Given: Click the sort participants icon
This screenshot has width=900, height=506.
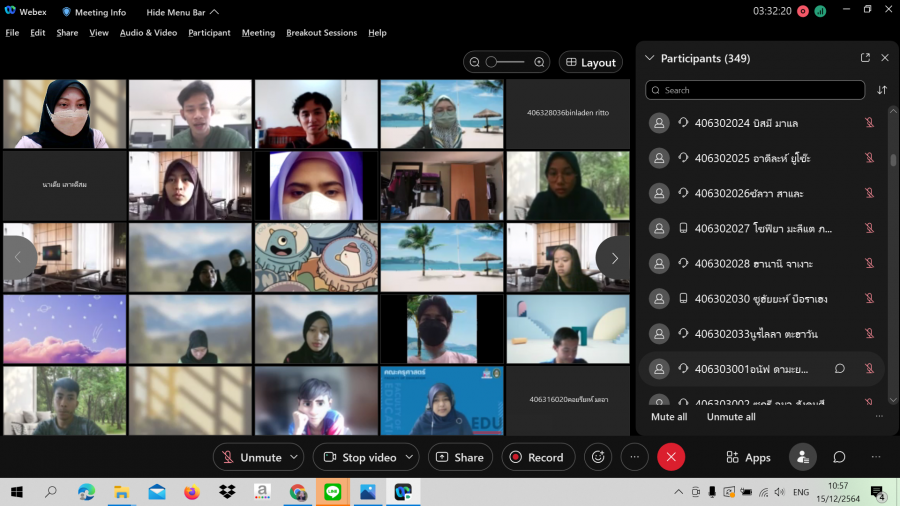Looking at the screenshot, I should (x=882, y=90).
